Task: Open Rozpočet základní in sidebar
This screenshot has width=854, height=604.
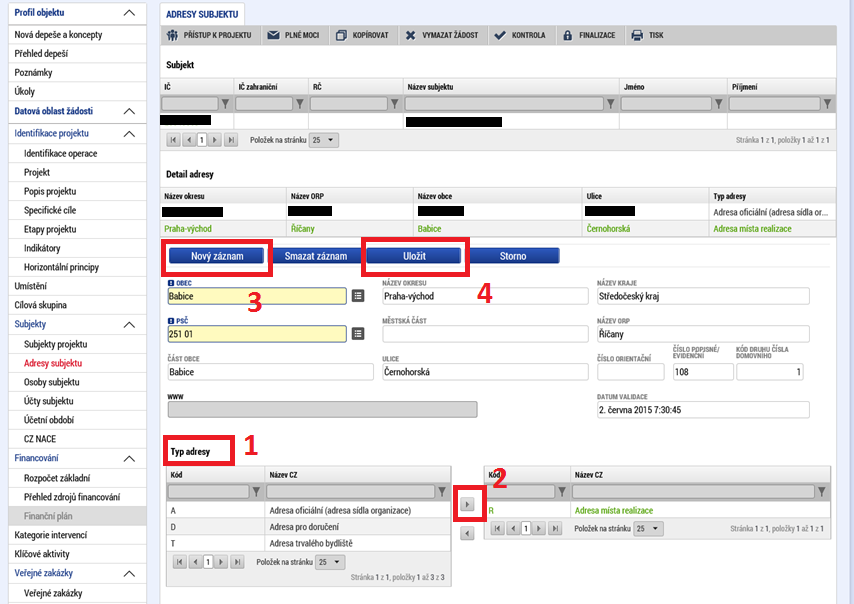Action: pos(77,478)
